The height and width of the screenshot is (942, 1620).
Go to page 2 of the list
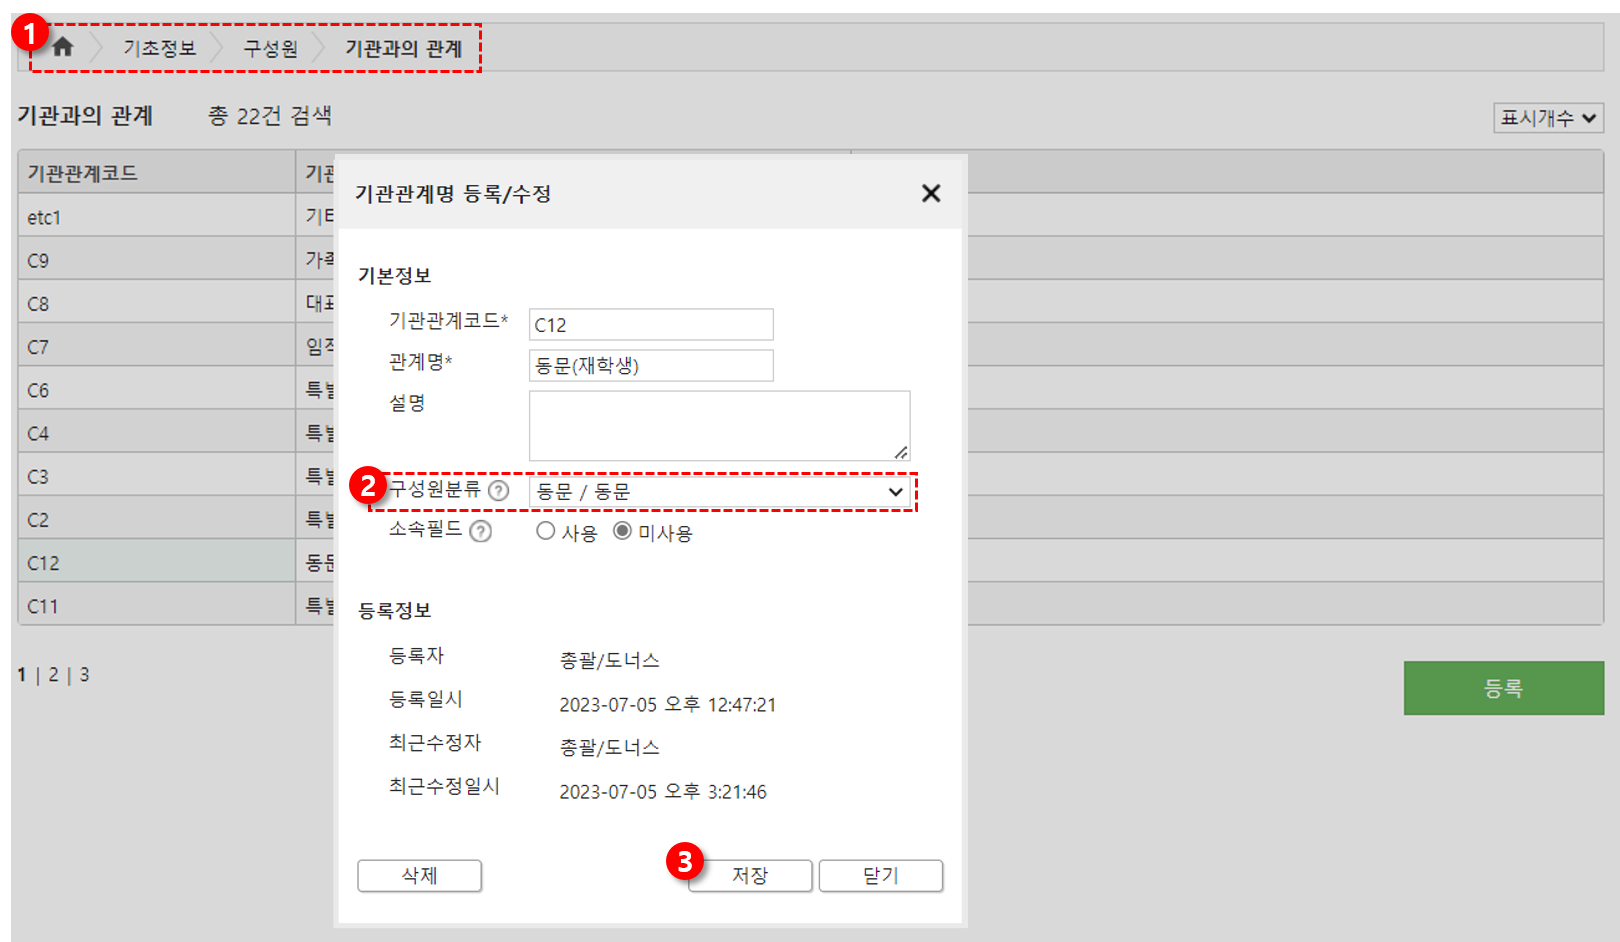click(53, 675)
